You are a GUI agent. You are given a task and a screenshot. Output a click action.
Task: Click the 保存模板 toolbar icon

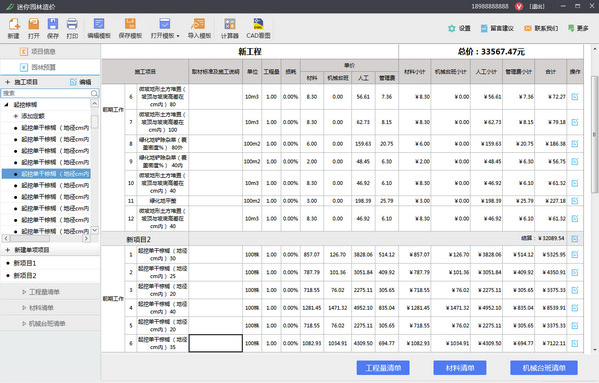tap(130, 24)
